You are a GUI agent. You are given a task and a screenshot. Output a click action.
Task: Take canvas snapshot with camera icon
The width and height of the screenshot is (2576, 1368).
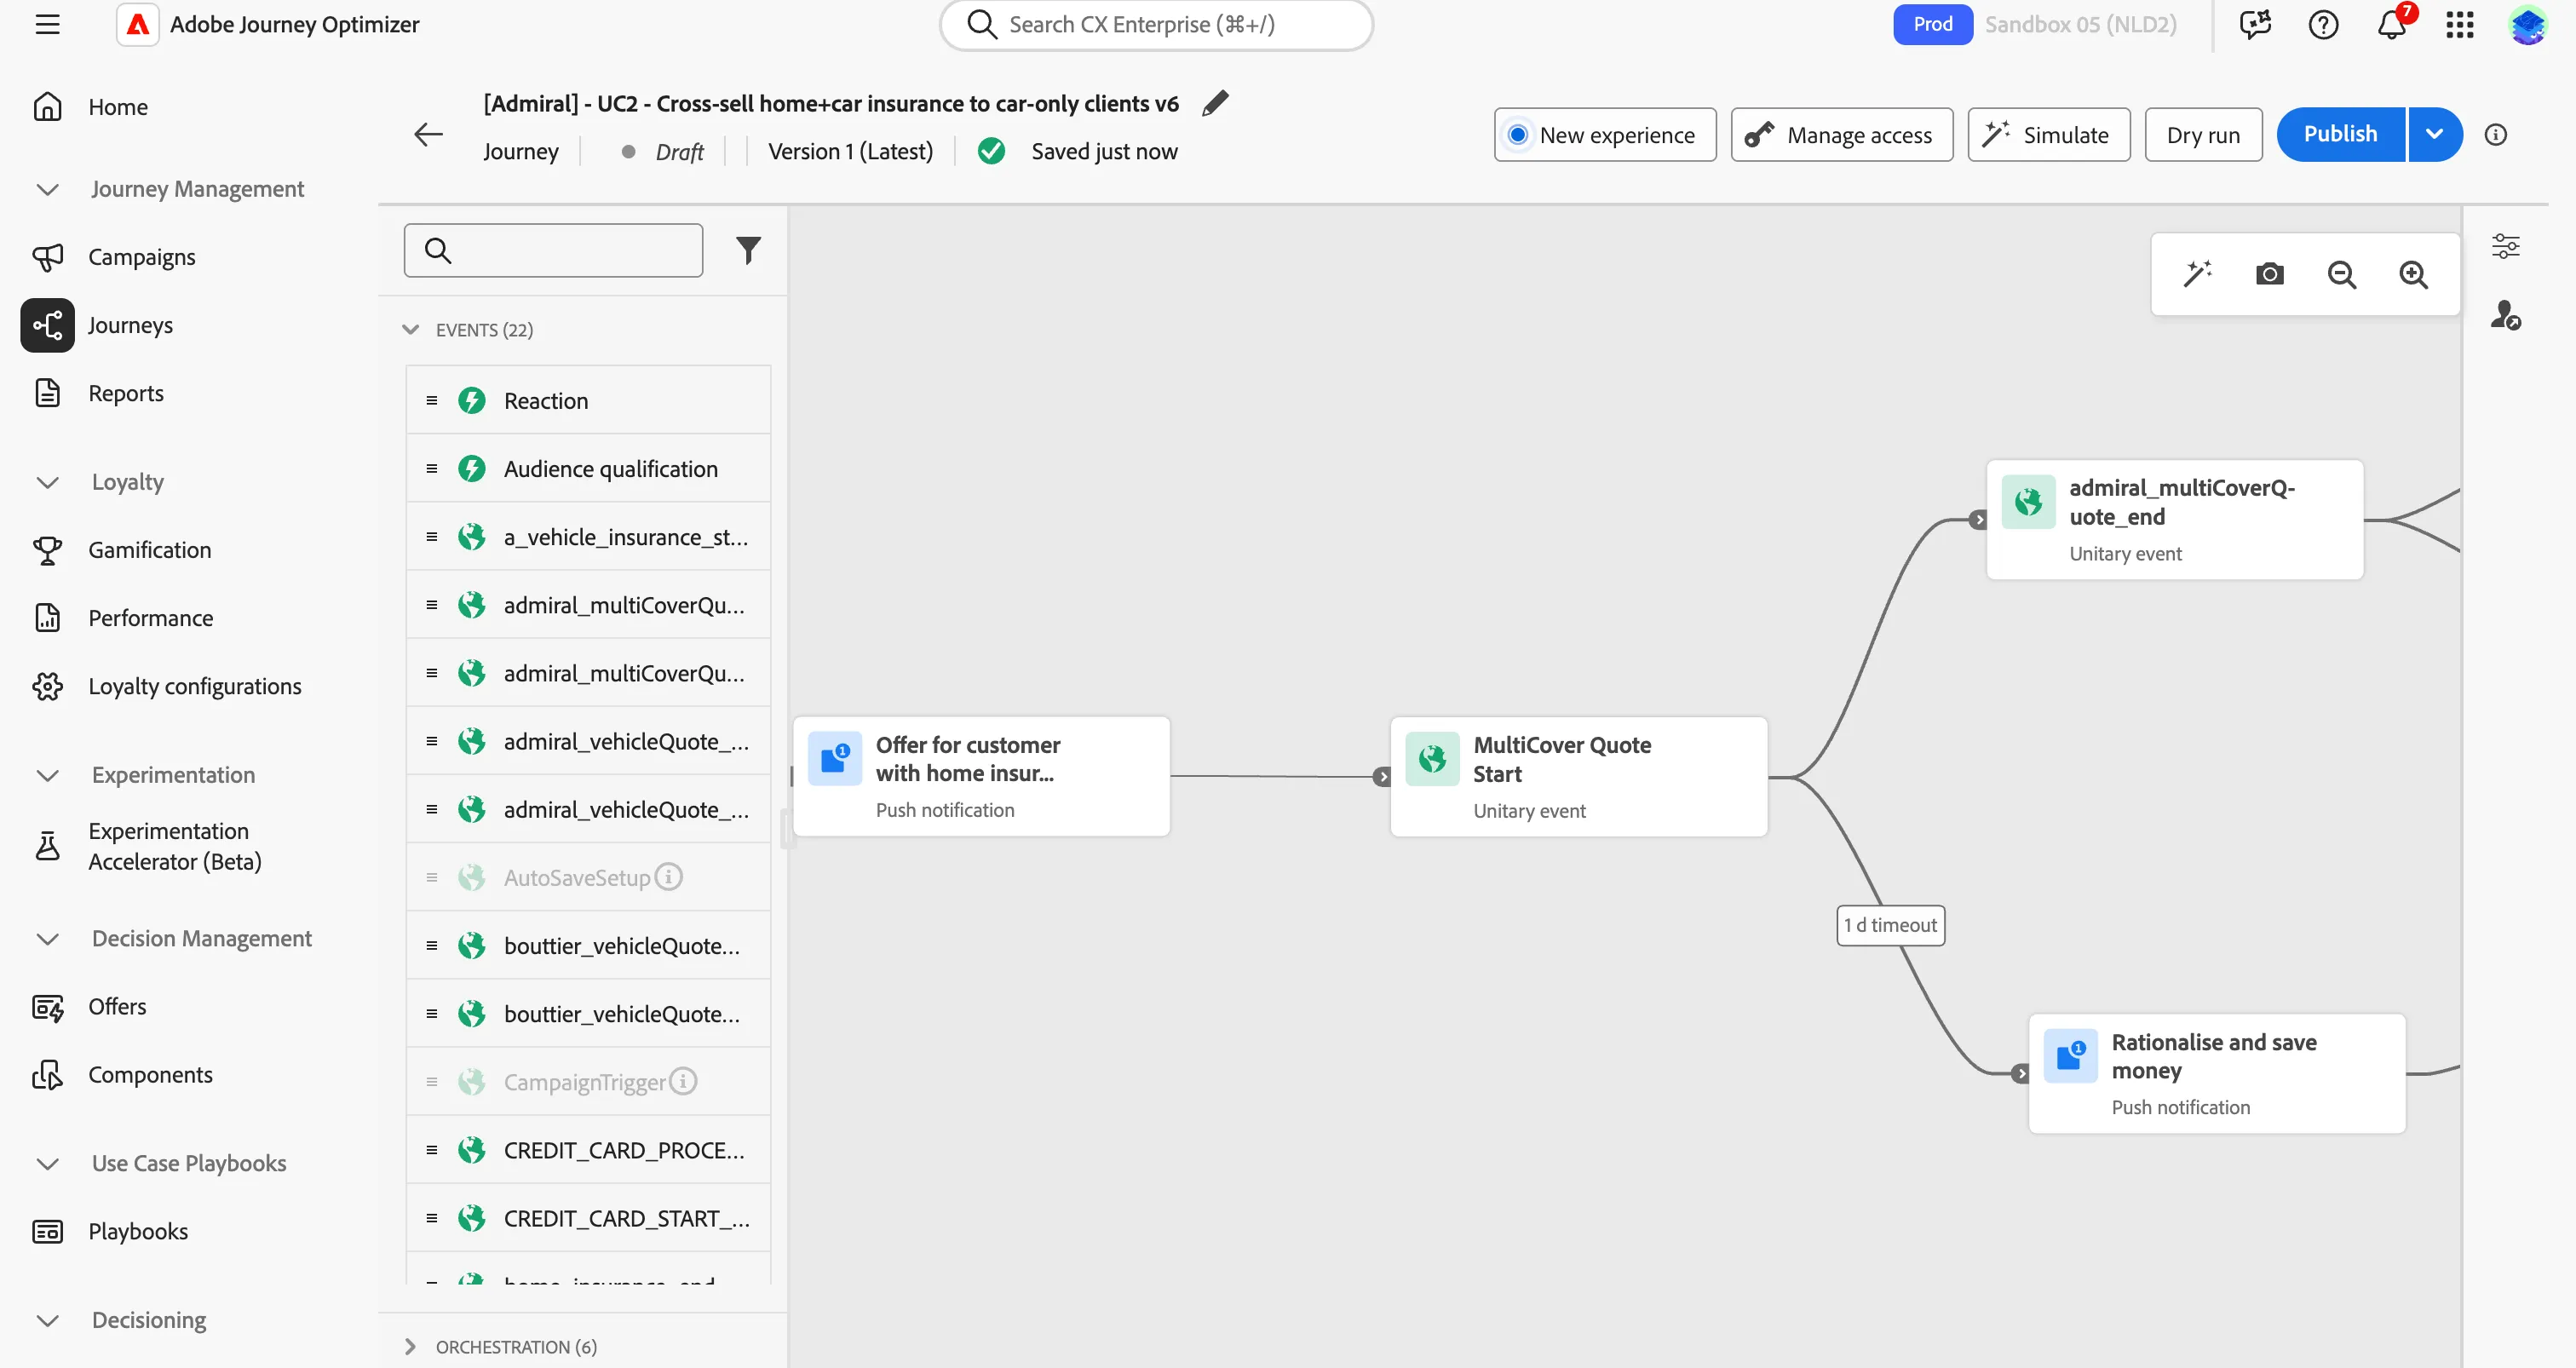(x=2269, y=274)
